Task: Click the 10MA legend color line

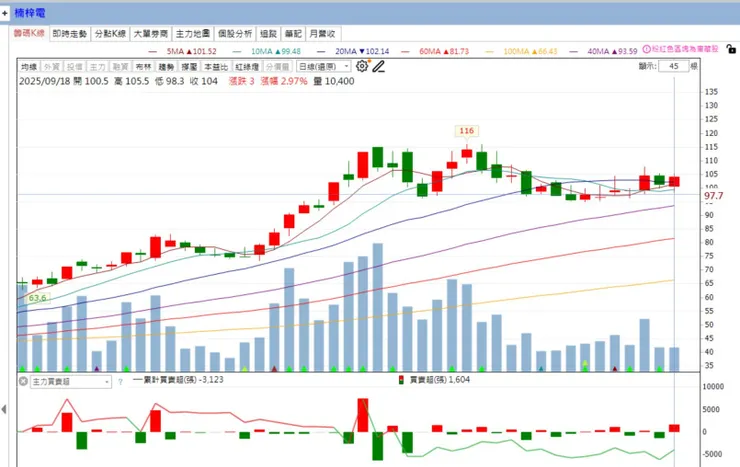Action: tap(237, 51)
